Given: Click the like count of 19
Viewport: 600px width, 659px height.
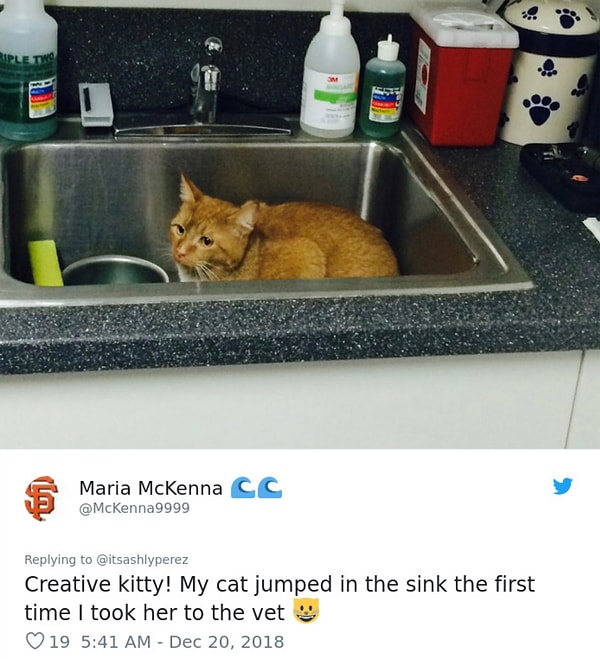Looking at the screenshot, I should (x=60, y=642).
